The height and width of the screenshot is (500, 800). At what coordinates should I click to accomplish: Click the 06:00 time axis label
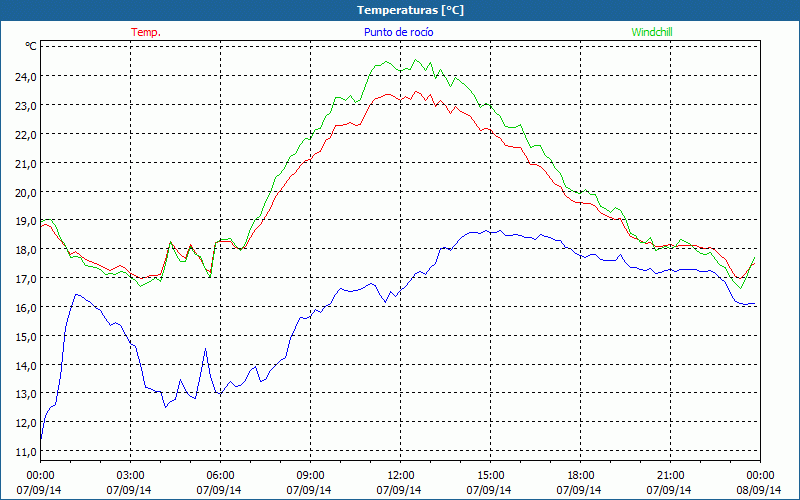pyautogui.click(x=220, y=476)
